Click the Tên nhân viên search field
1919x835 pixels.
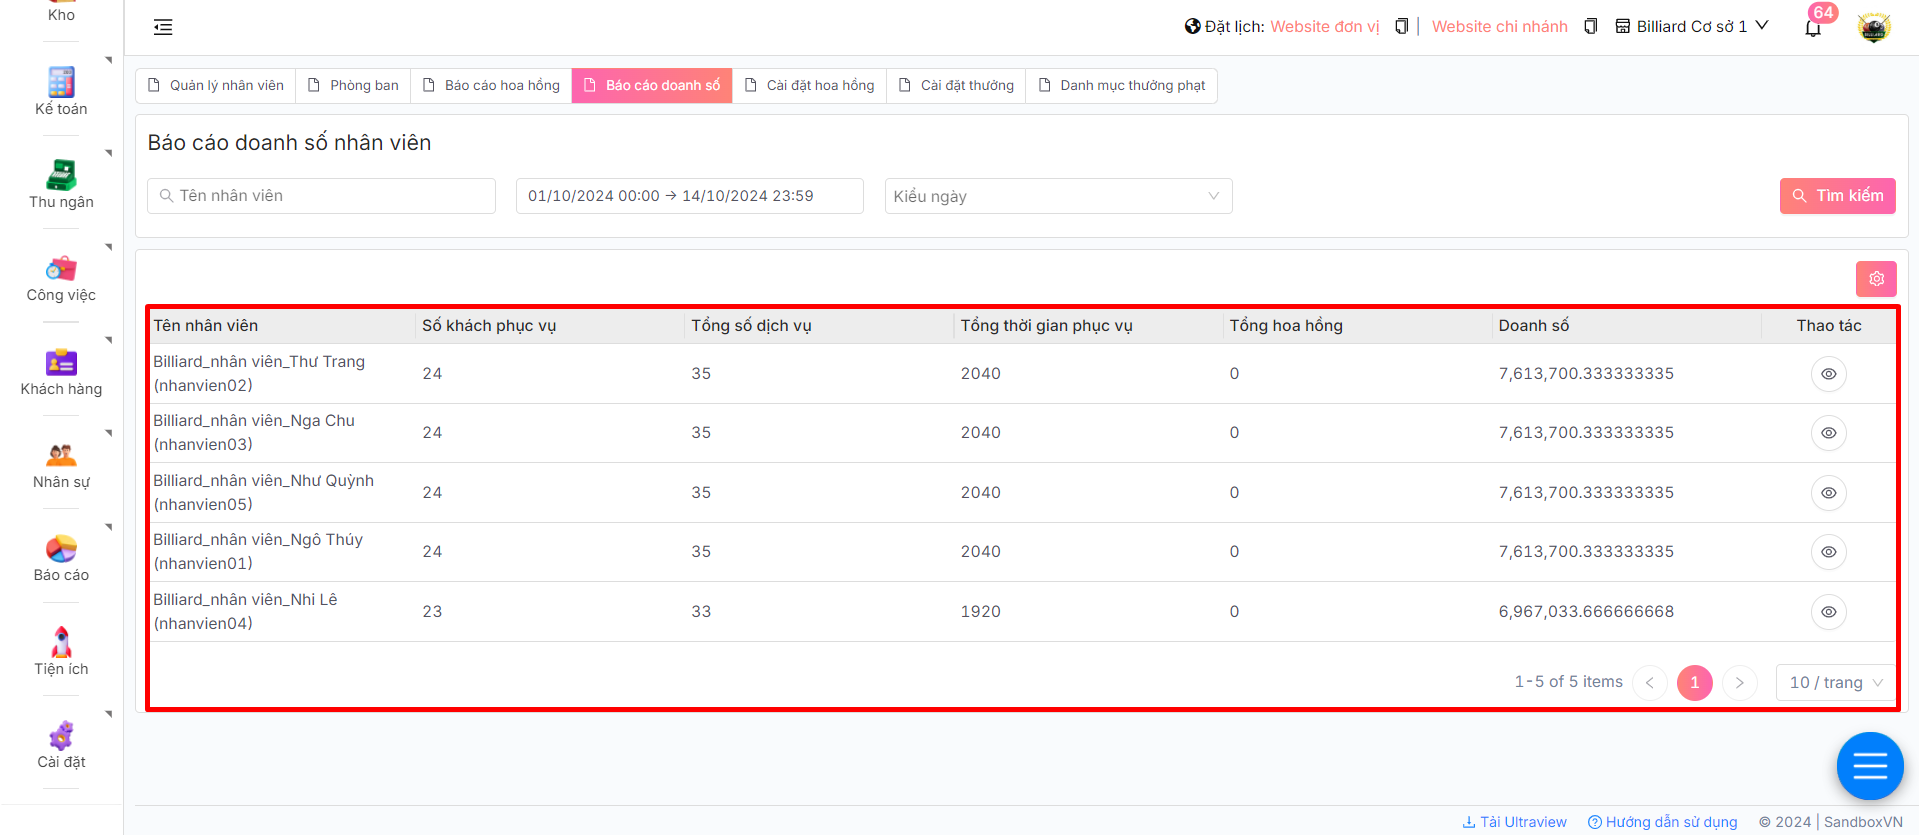pyautogui.click(x=322, y=196)
